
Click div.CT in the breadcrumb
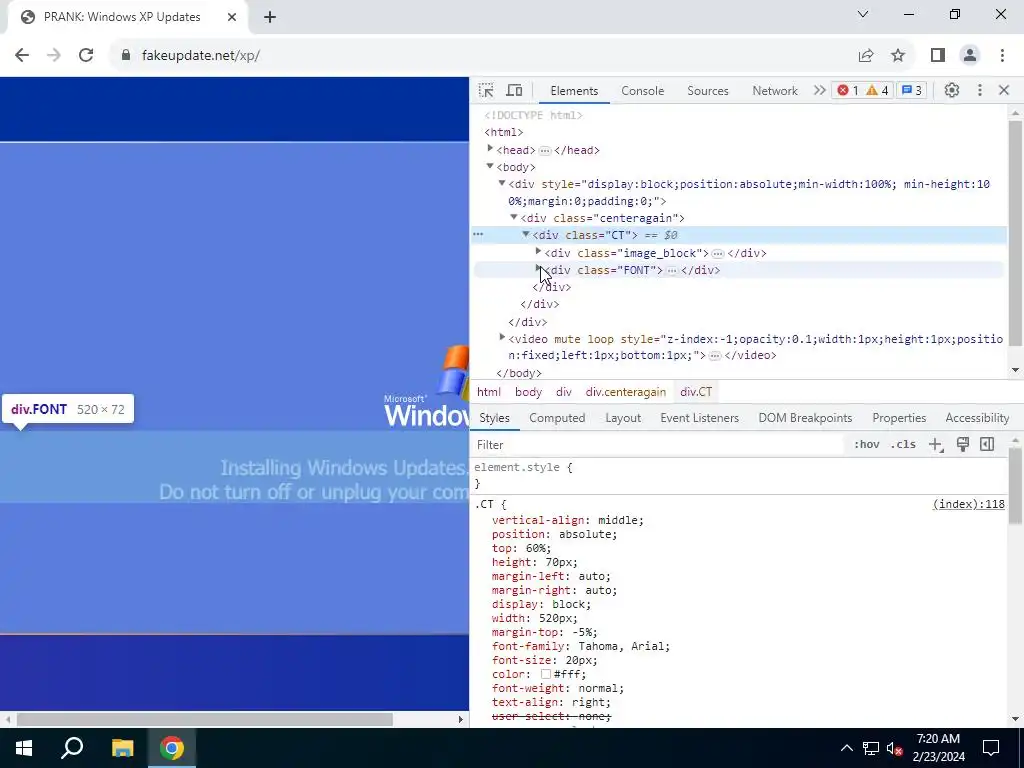click(696, 392)
